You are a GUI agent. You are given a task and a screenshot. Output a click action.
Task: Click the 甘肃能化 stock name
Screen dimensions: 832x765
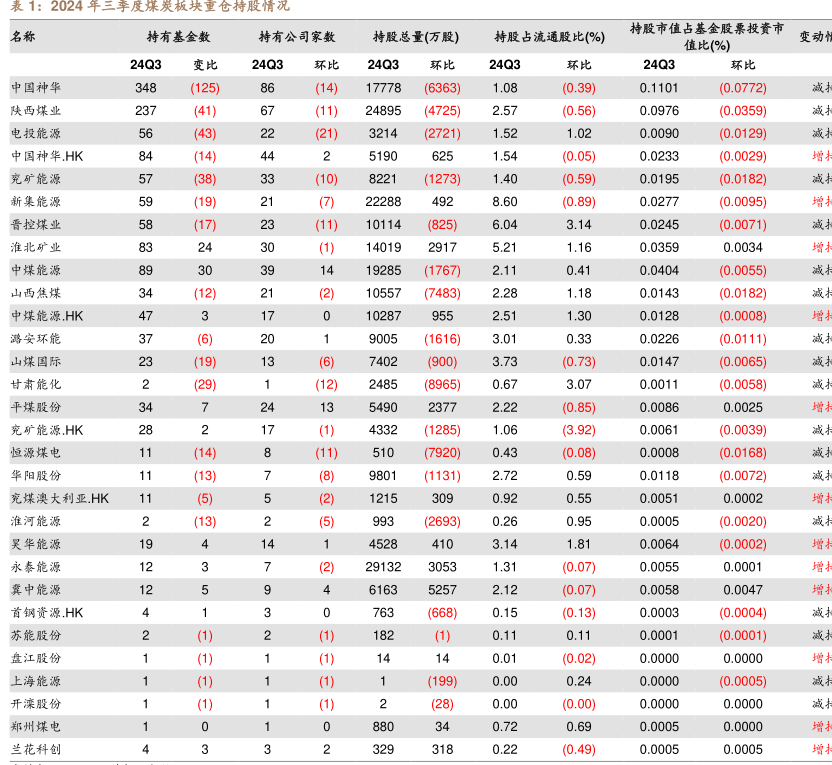(36, 384)
